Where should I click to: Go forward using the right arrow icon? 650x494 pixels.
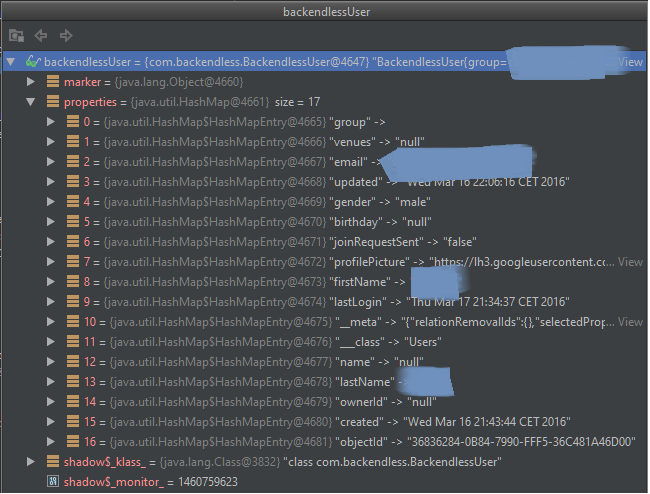[x=65, y=36]
